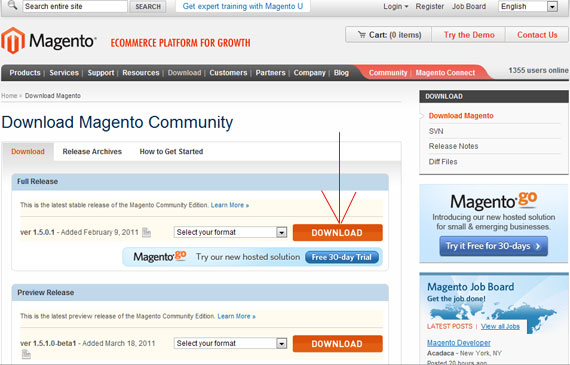Go to Home breadcrumb
570x365 pixels.
click(x=9, y=96)
